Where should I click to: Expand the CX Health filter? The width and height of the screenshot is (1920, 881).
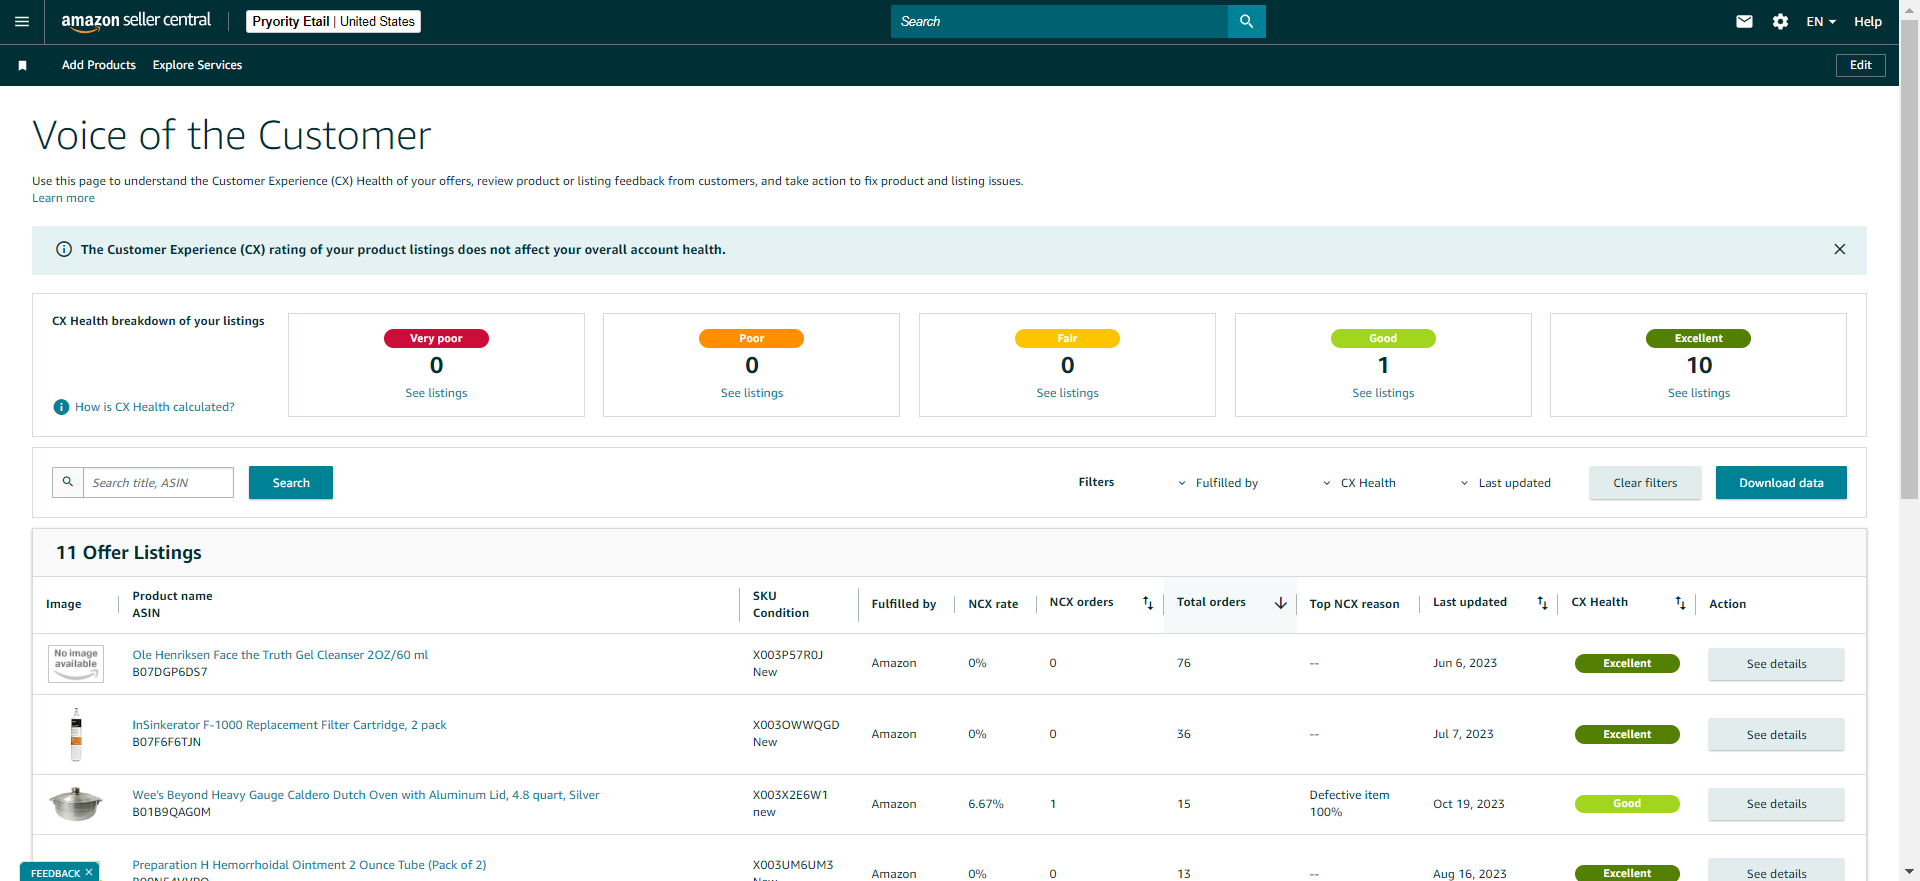(x=1359, y=483)
